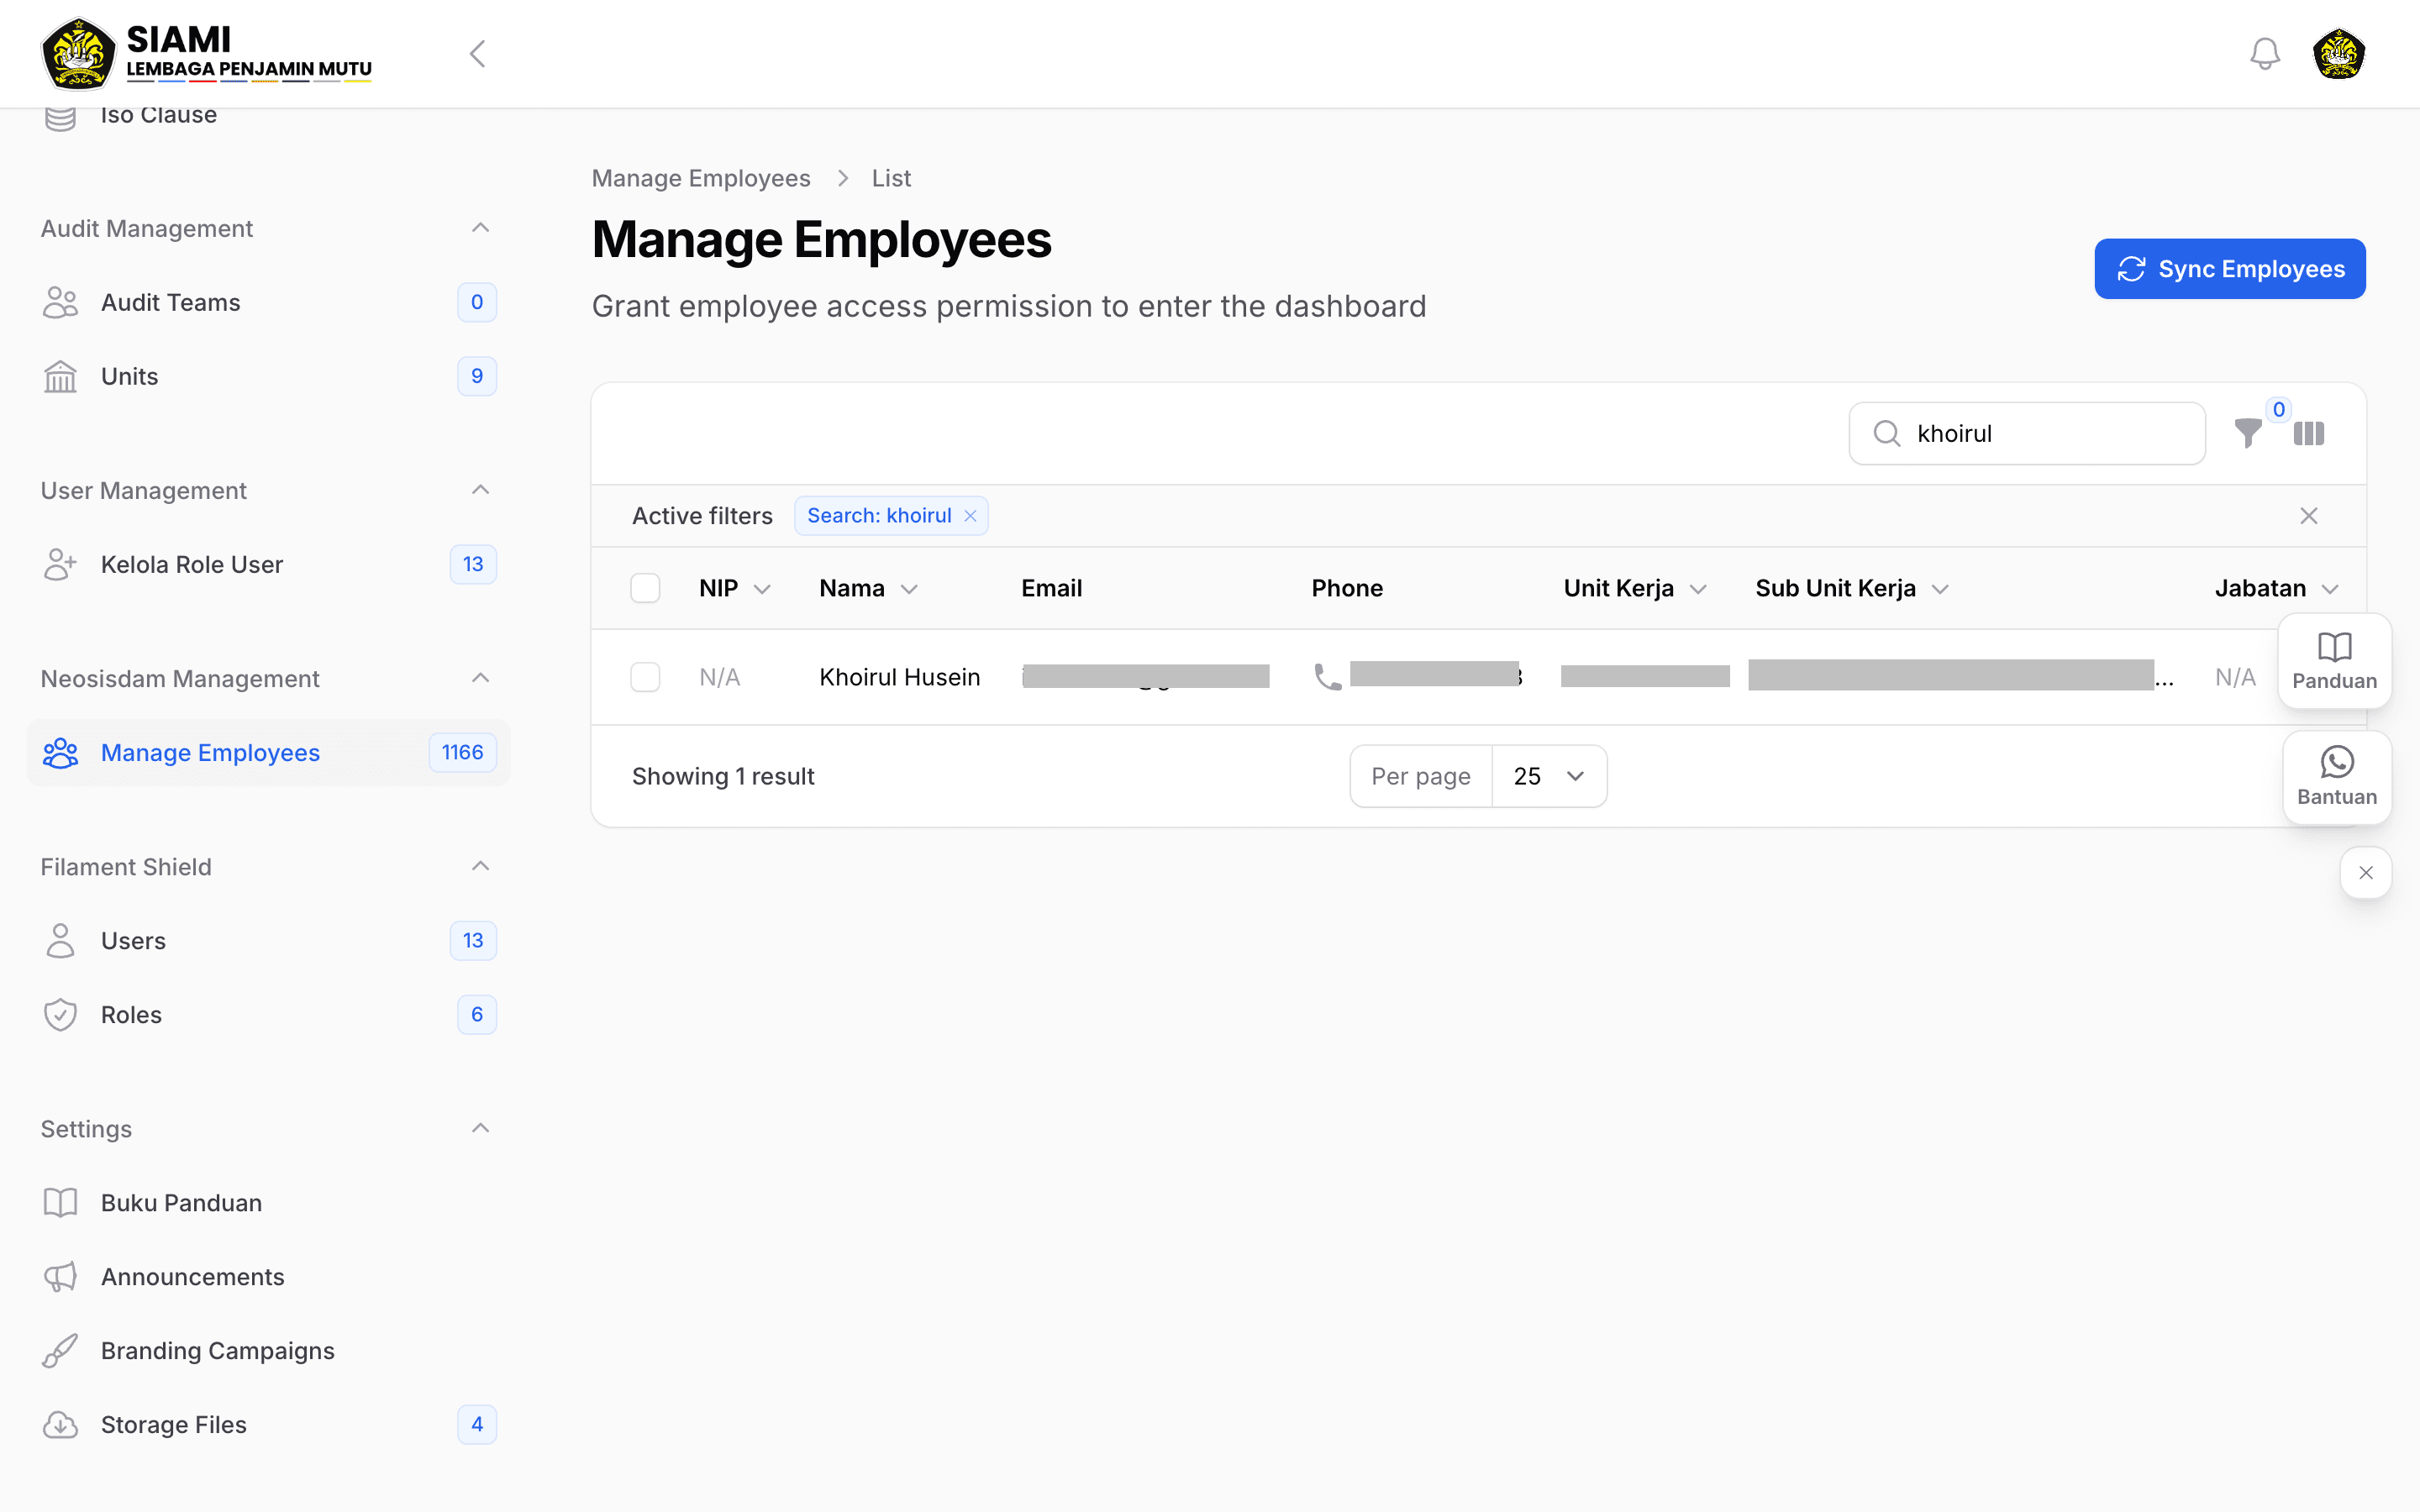Click the Branding Campaigns brush icon

[60, 1350]
